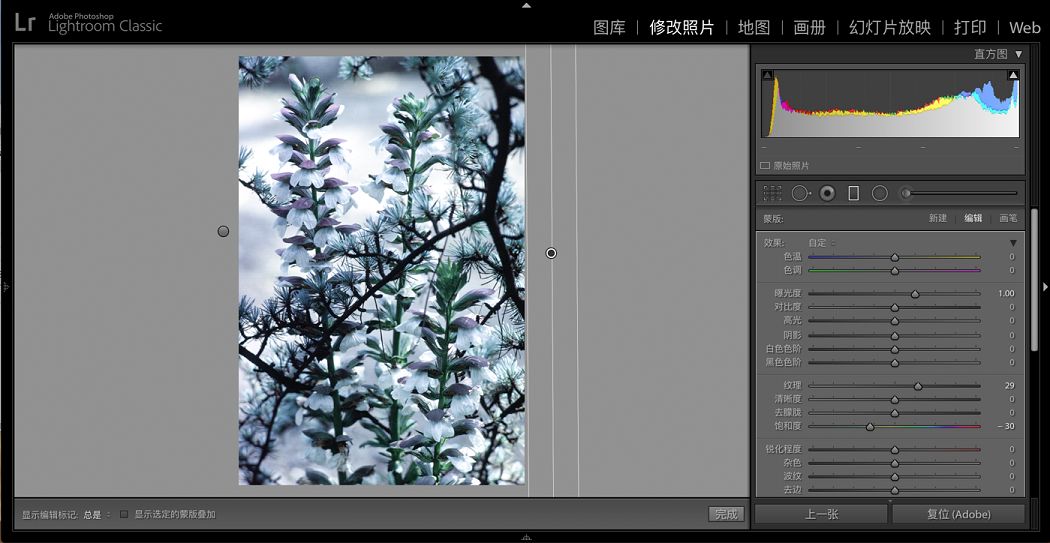1050x543 pixels.
Task: Click the 波纹 slider handle
Action: (x=895, y=477)
